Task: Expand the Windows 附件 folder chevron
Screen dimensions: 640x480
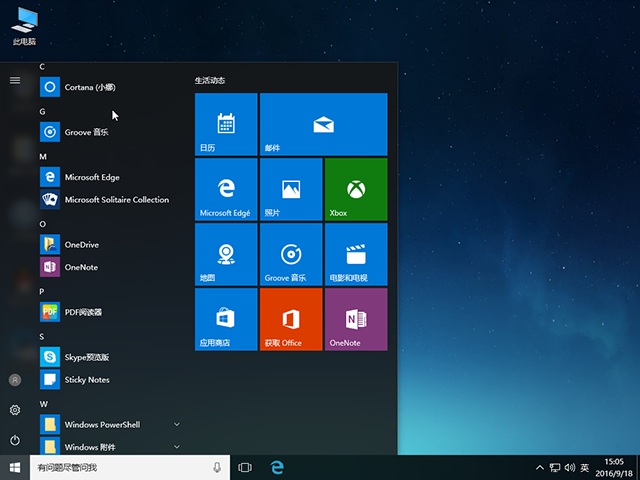Action: click(177, 447)
